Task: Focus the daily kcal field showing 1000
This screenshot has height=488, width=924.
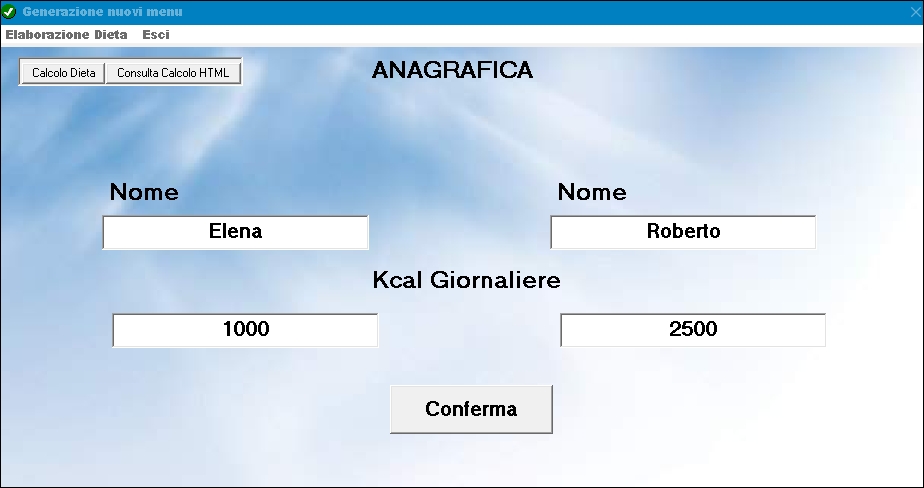Action: pos(245,330)
